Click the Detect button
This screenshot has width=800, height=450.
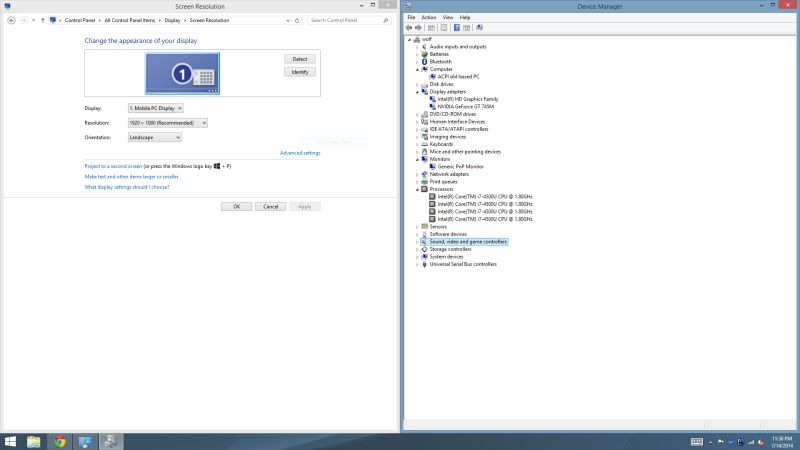(300, 59)
